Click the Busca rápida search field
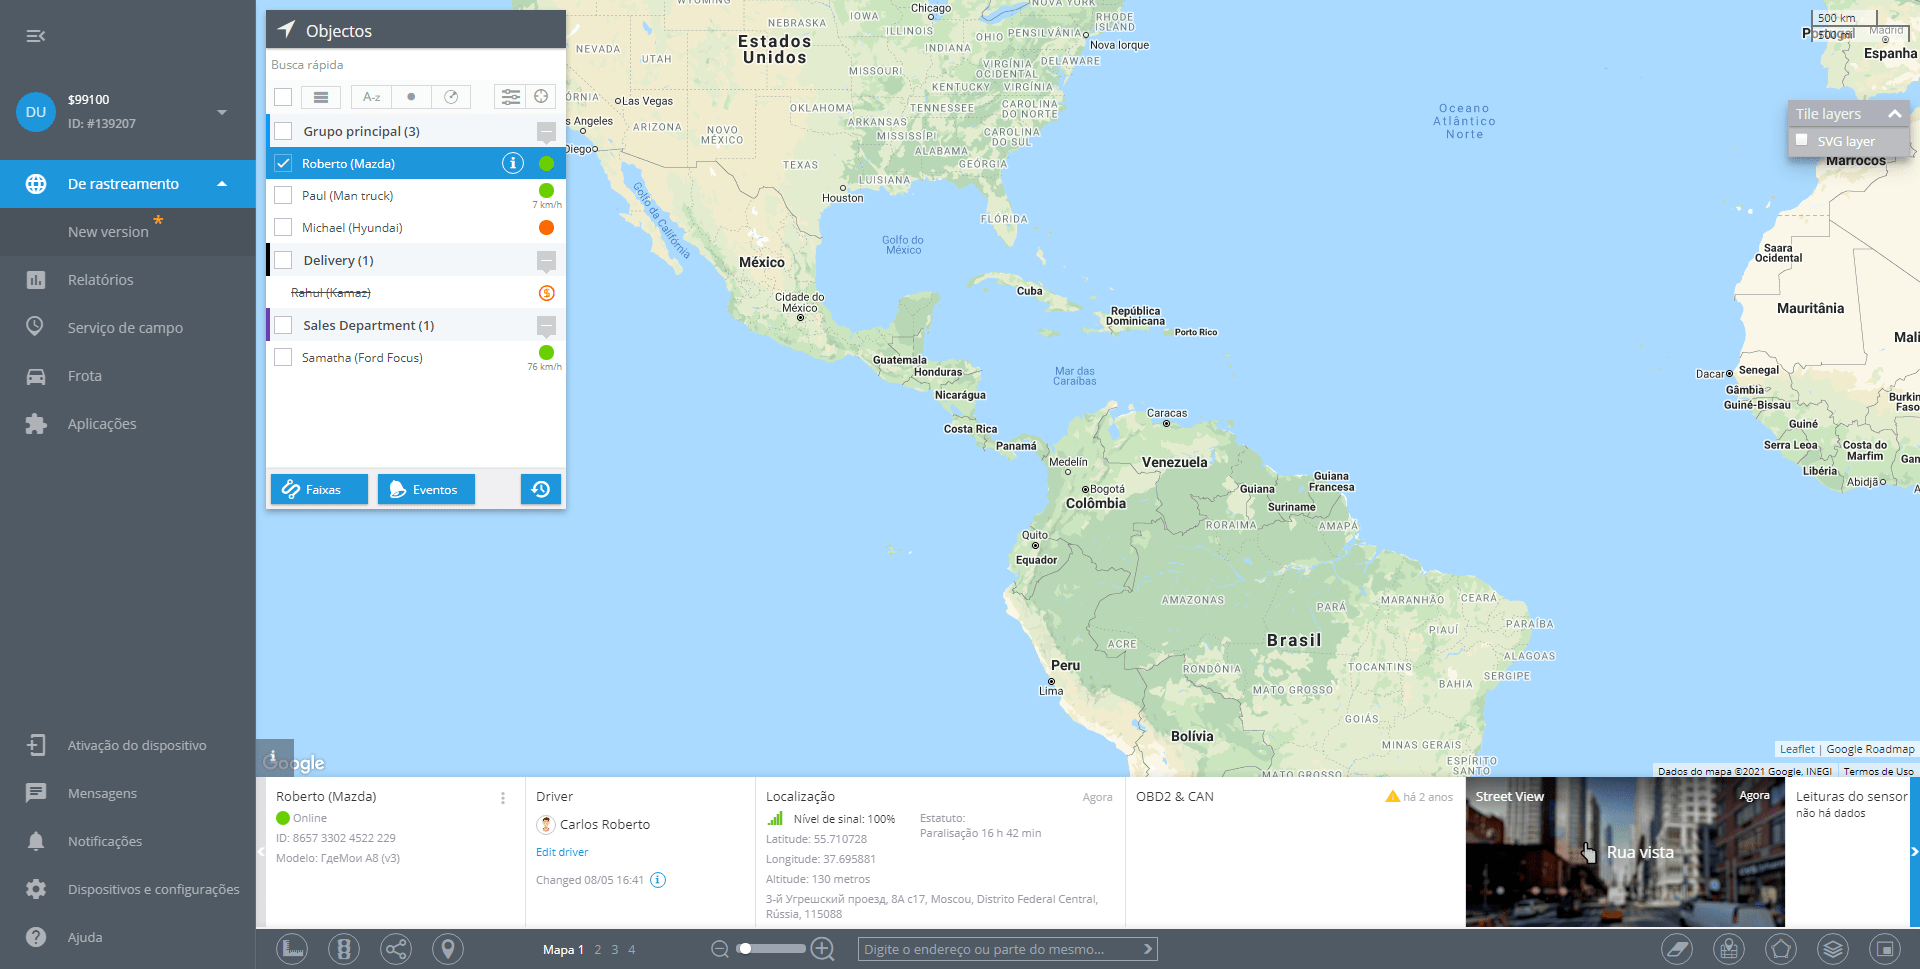The image size is (1920, 969). (416, 65)
